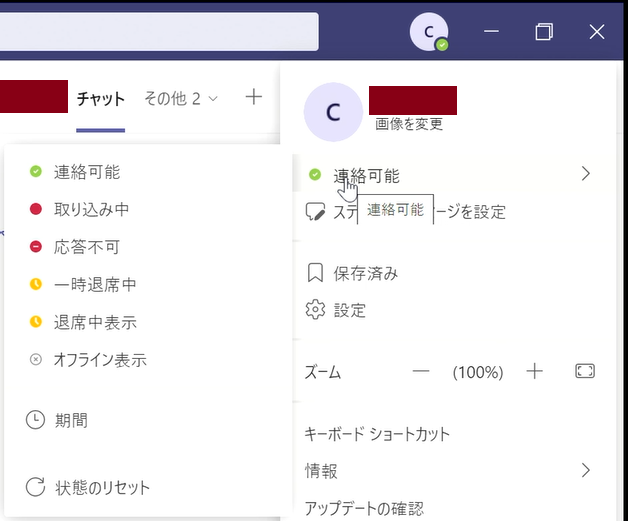This screenshot has width=628, height=521.
Task: Click do-not-disturb icon of 応答不可
Action: (36, 247)
